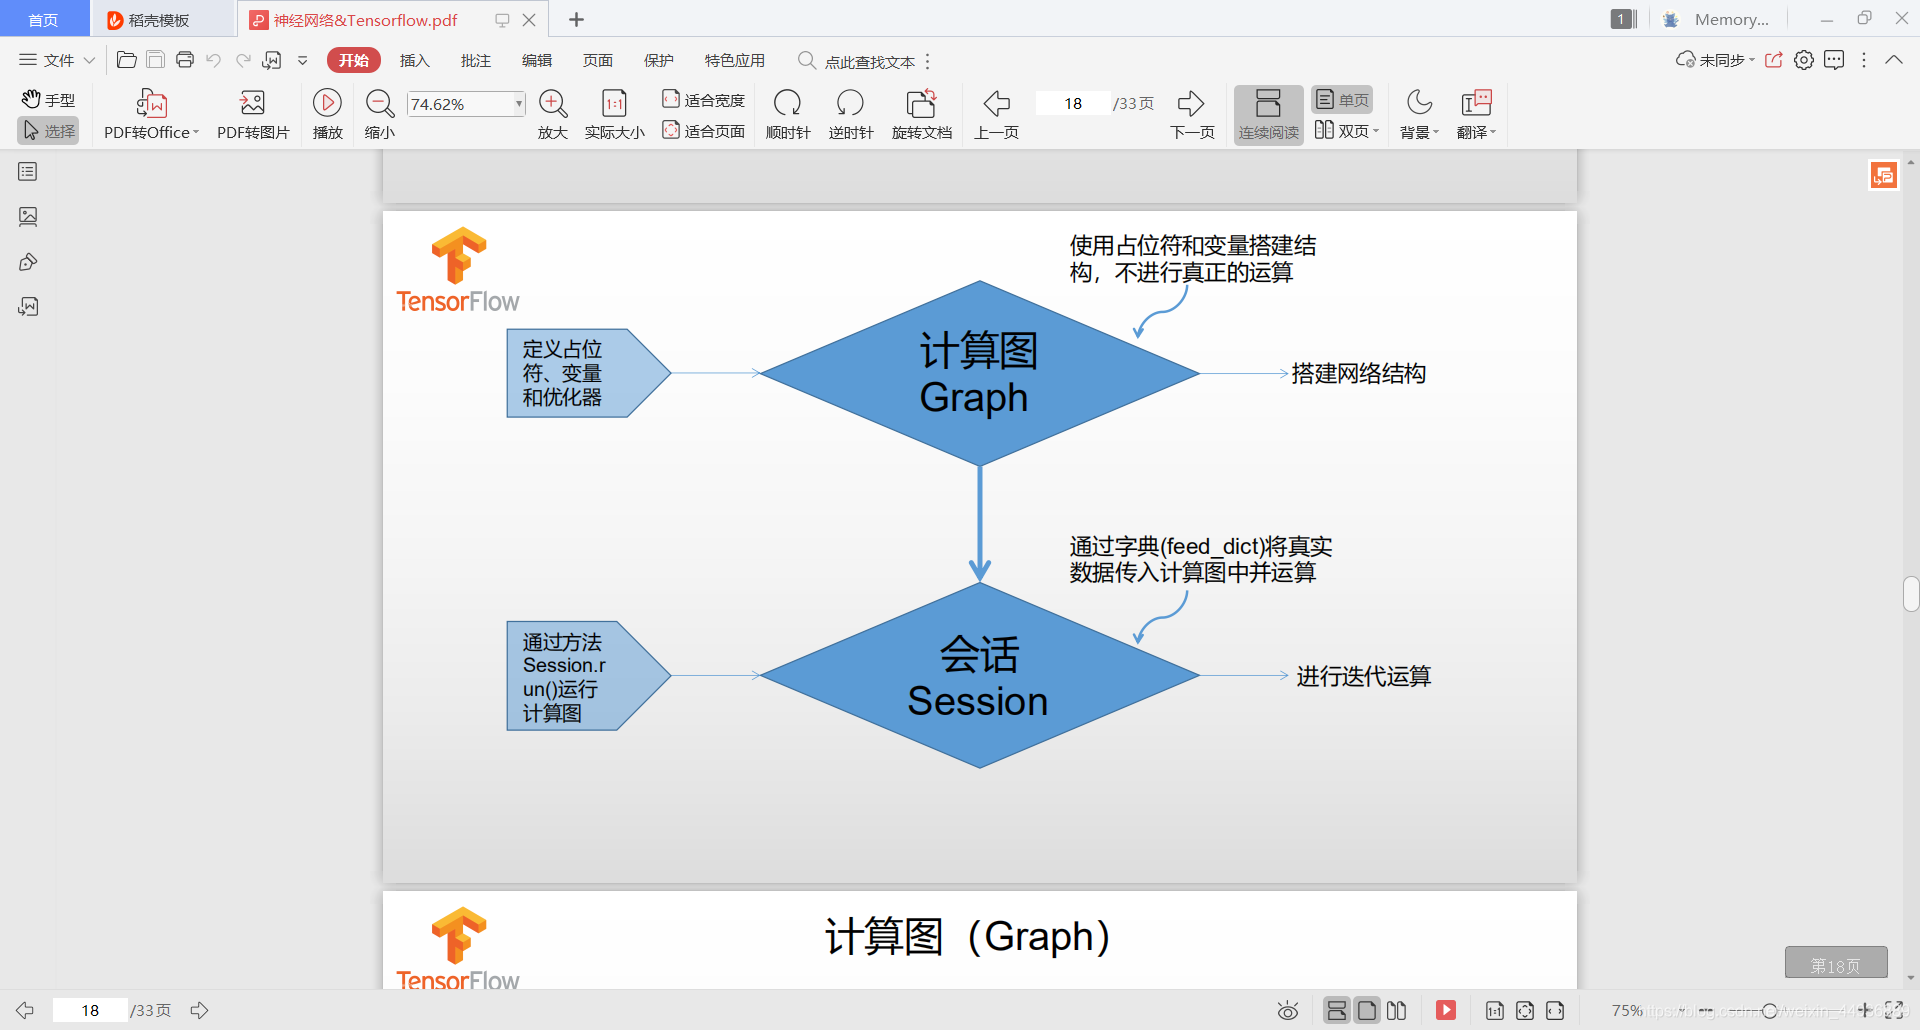Viewport: 1920px width, 1030px height.
Task: Rotate page counterclockwise (逆时针)
Action: pos(851,115)
